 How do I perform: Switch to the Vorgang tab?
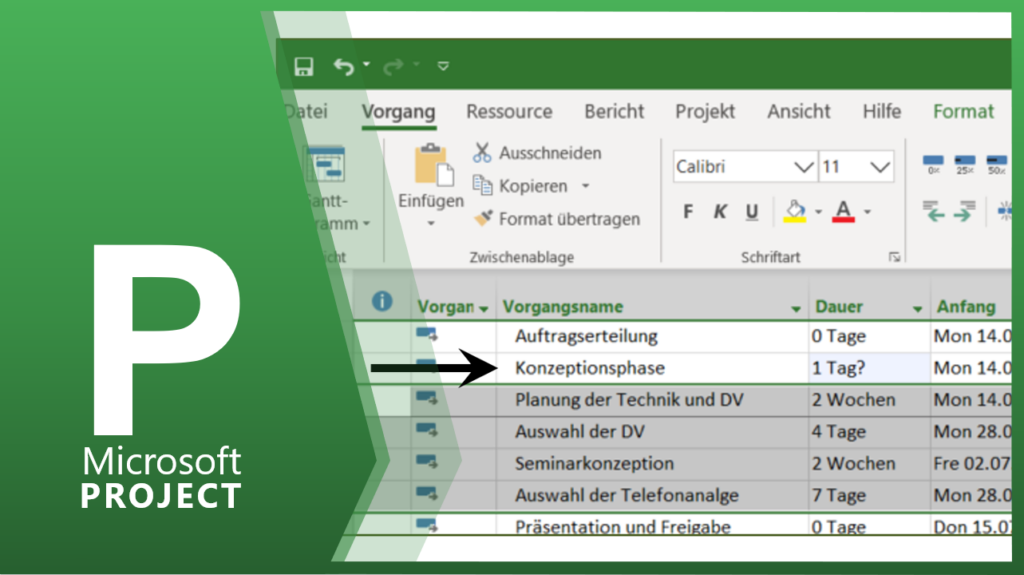point(398,112)
